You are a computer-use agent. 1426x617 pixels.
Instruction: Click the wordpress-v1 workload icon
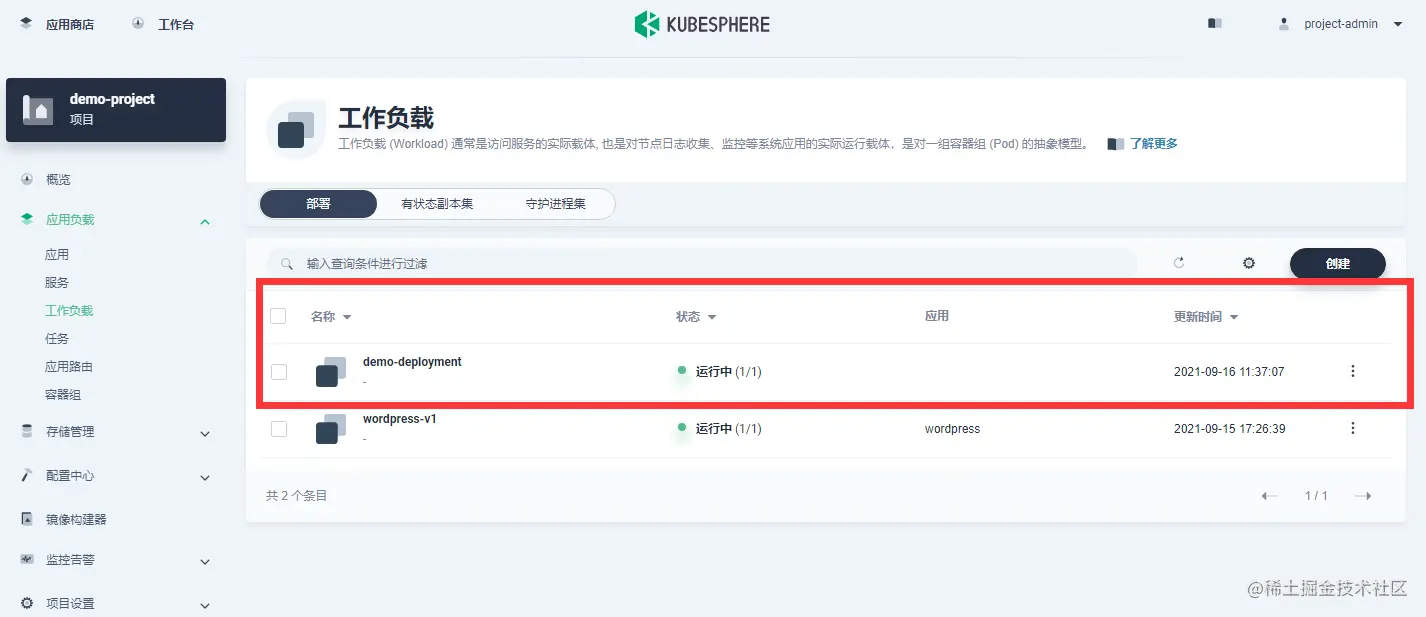pyautogui.click(x=331, y=429)
